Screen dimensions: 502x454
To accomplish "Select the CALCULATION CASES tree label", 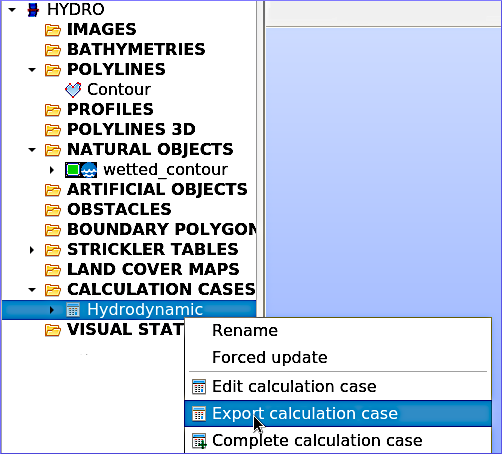I will click(x=161, y=290).
